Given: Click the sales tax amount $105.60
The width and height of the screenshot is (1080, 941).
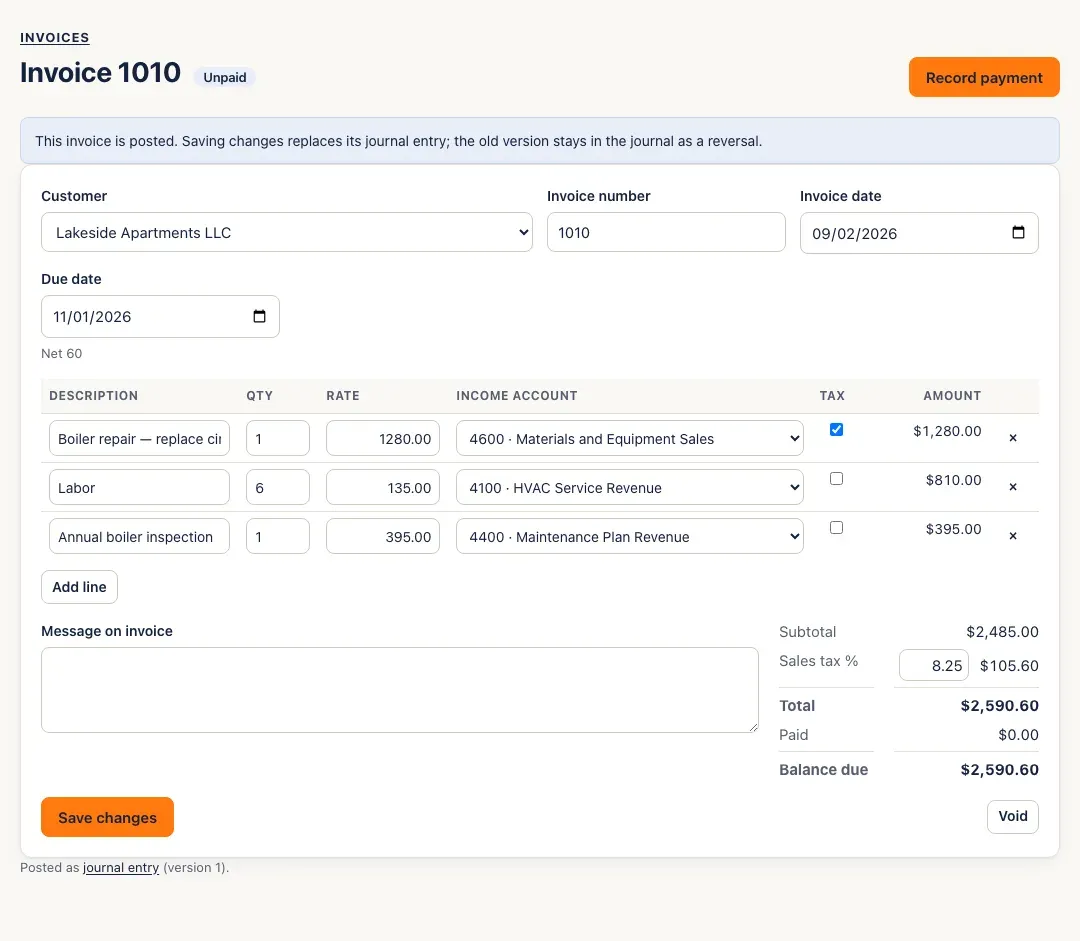Looking at the screenshot, I should point(1009,665).
